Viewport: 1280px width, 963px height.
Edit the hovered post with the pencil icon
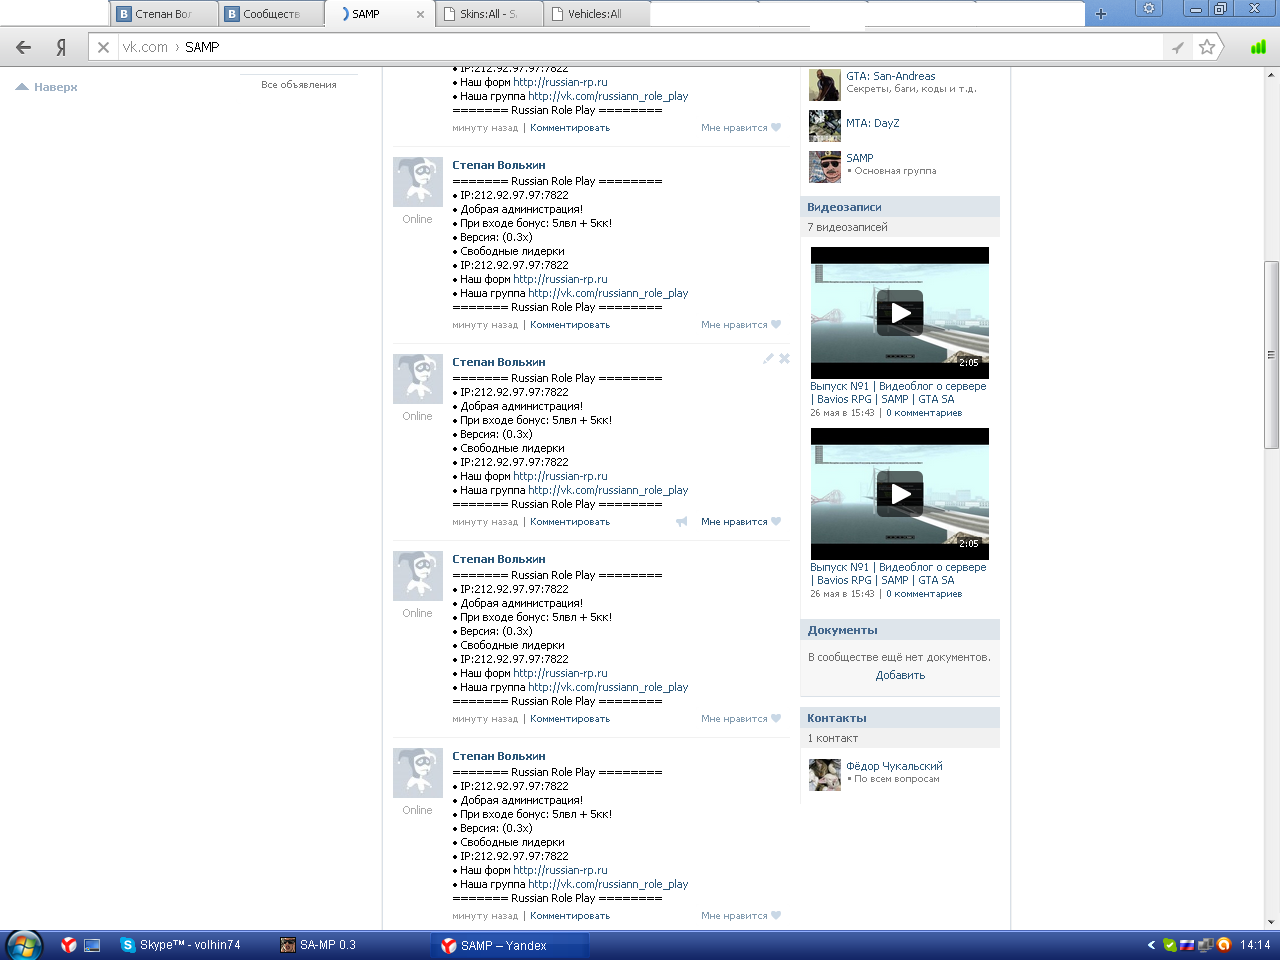pyautogui.click(x=768, y=358)
